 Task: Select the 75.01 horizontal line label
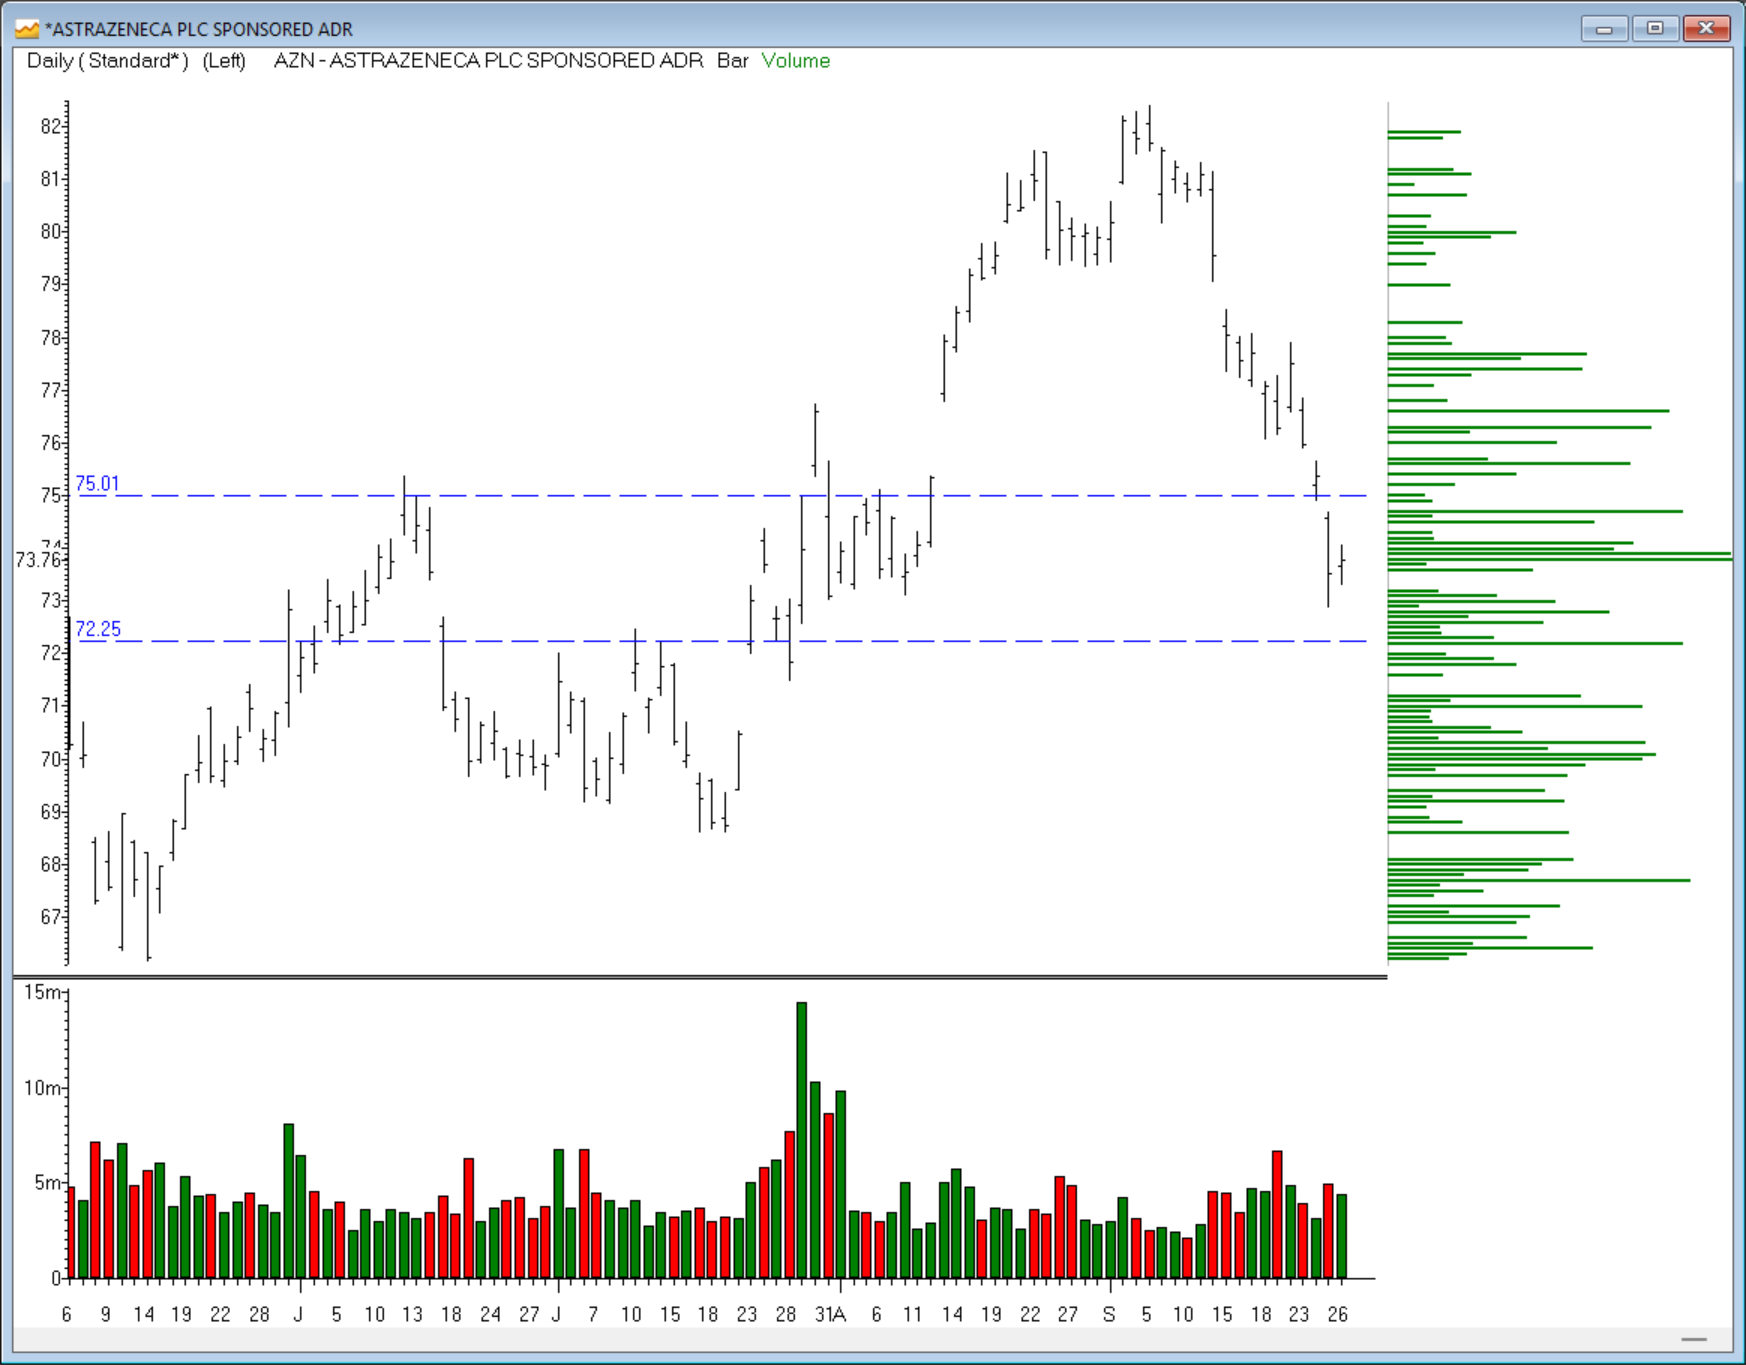(x=97, y=484)
